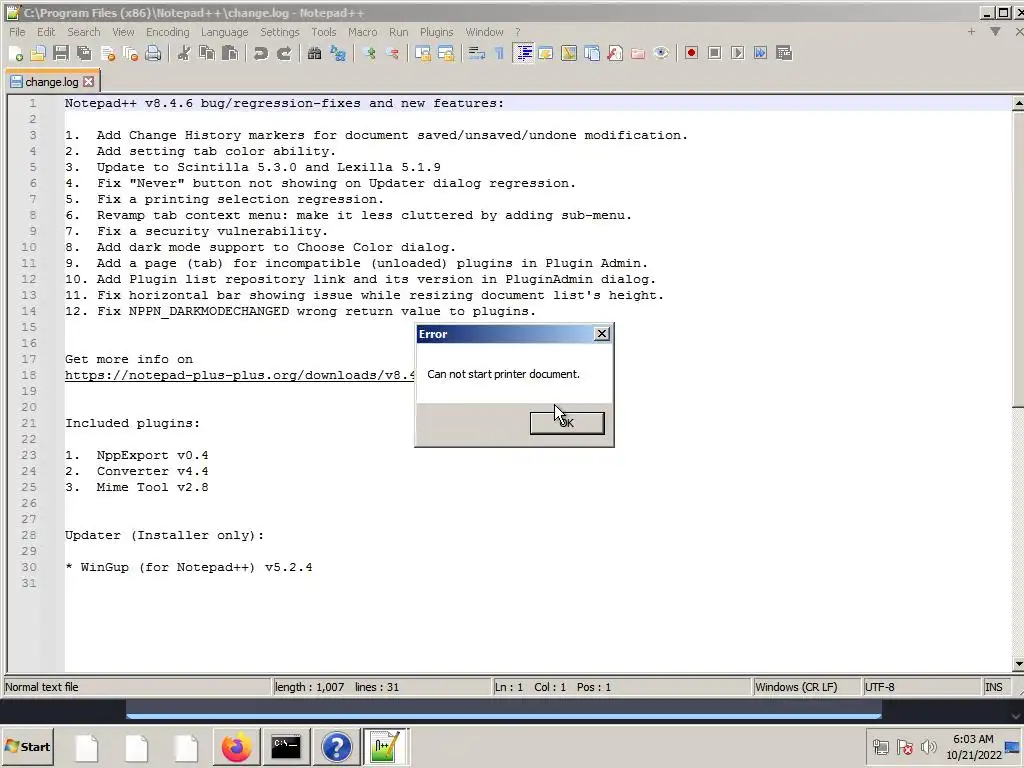Click the Save toolbar icon
The height and width of the screenshot is (768, 1024).
[61, 54]
